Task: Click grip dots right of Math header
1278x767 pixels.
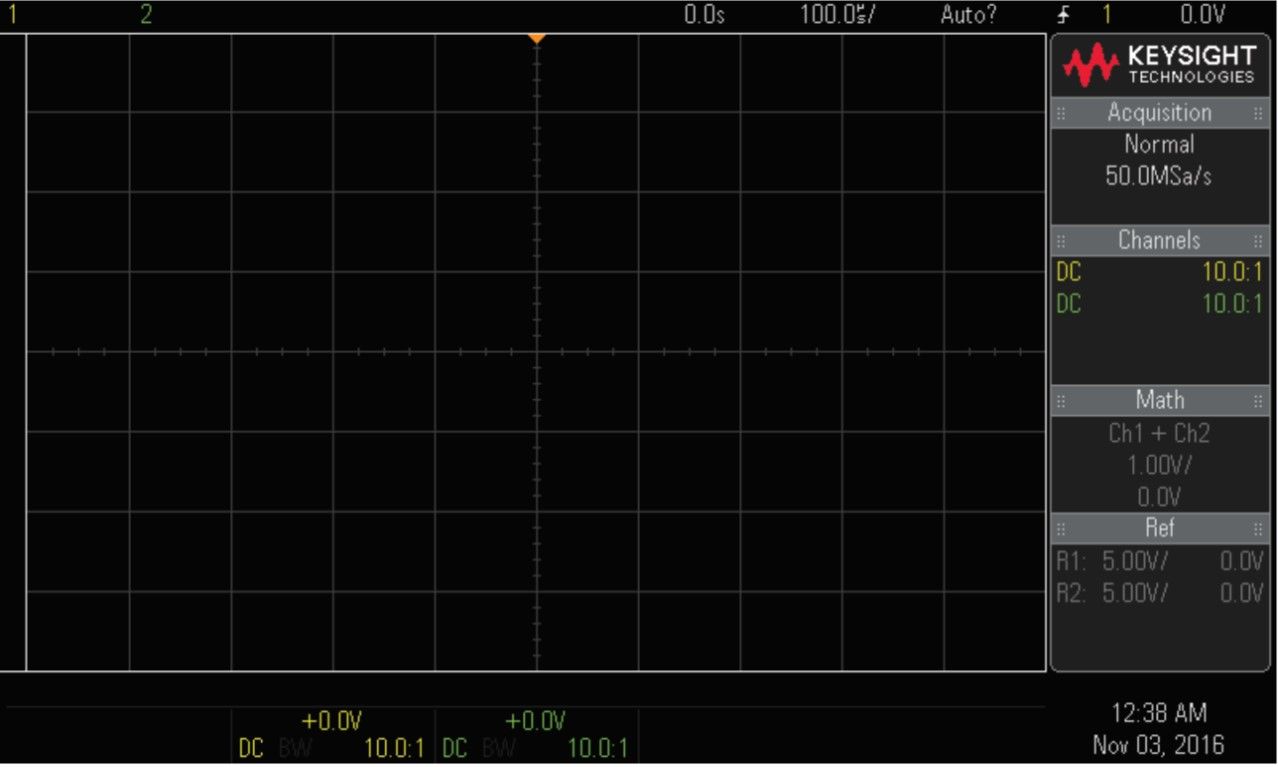Action: pyautogui.click(x=1258, y=401)
